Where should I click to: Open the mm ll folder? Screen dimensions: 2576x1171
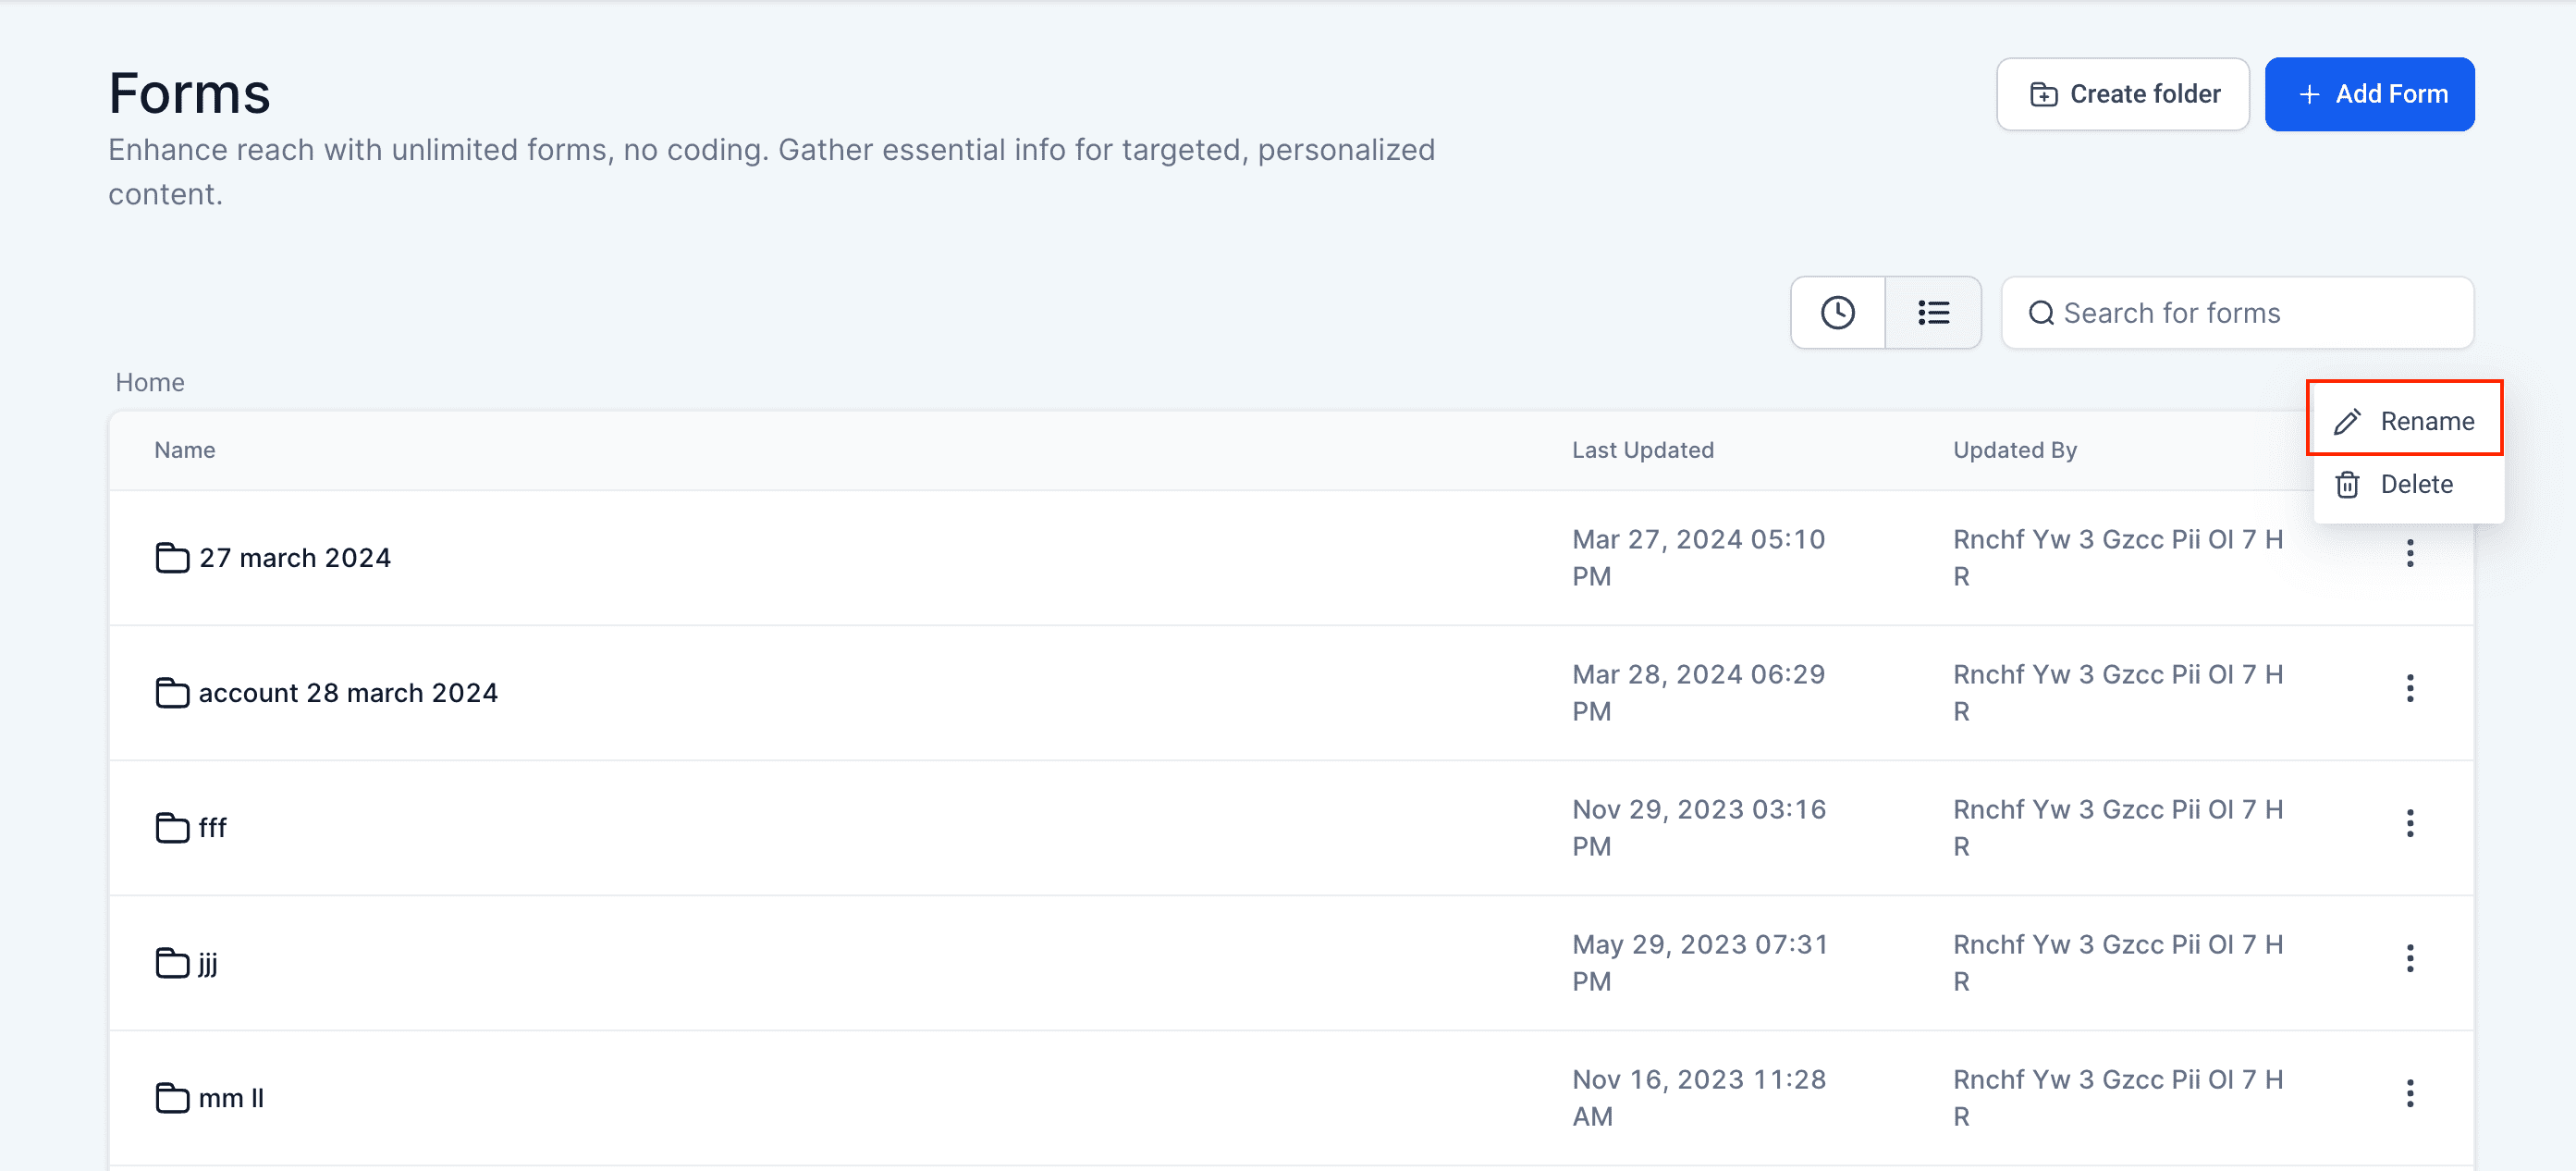231,1098
